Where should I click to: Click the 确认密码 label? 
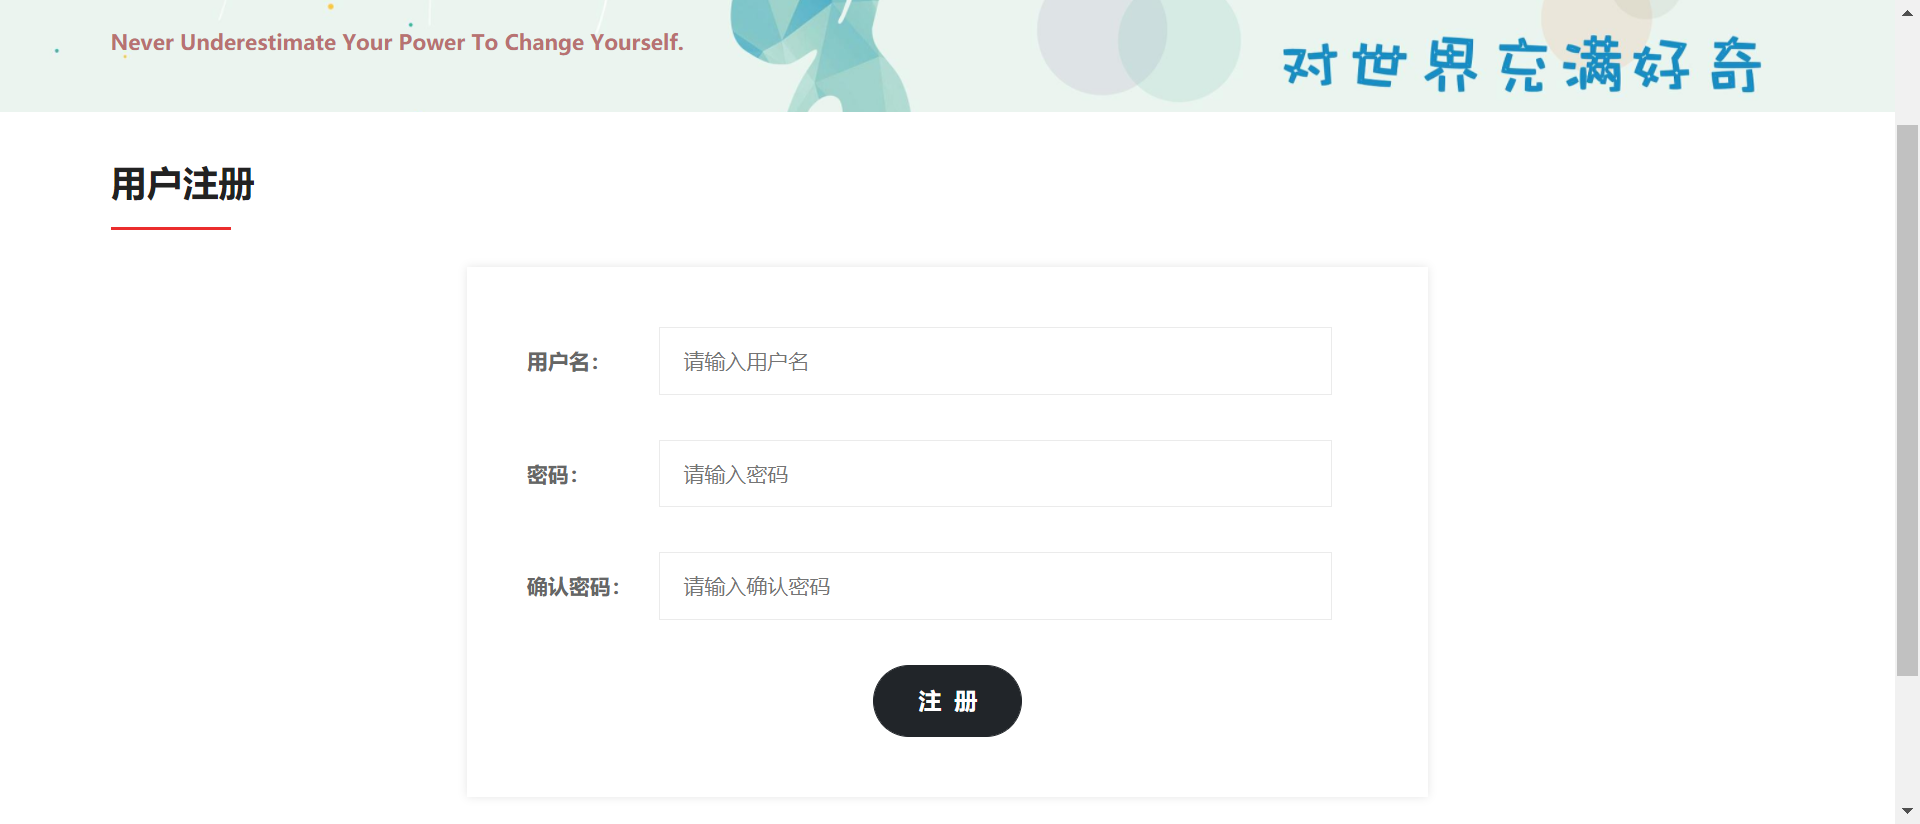(x=573, y=587)
